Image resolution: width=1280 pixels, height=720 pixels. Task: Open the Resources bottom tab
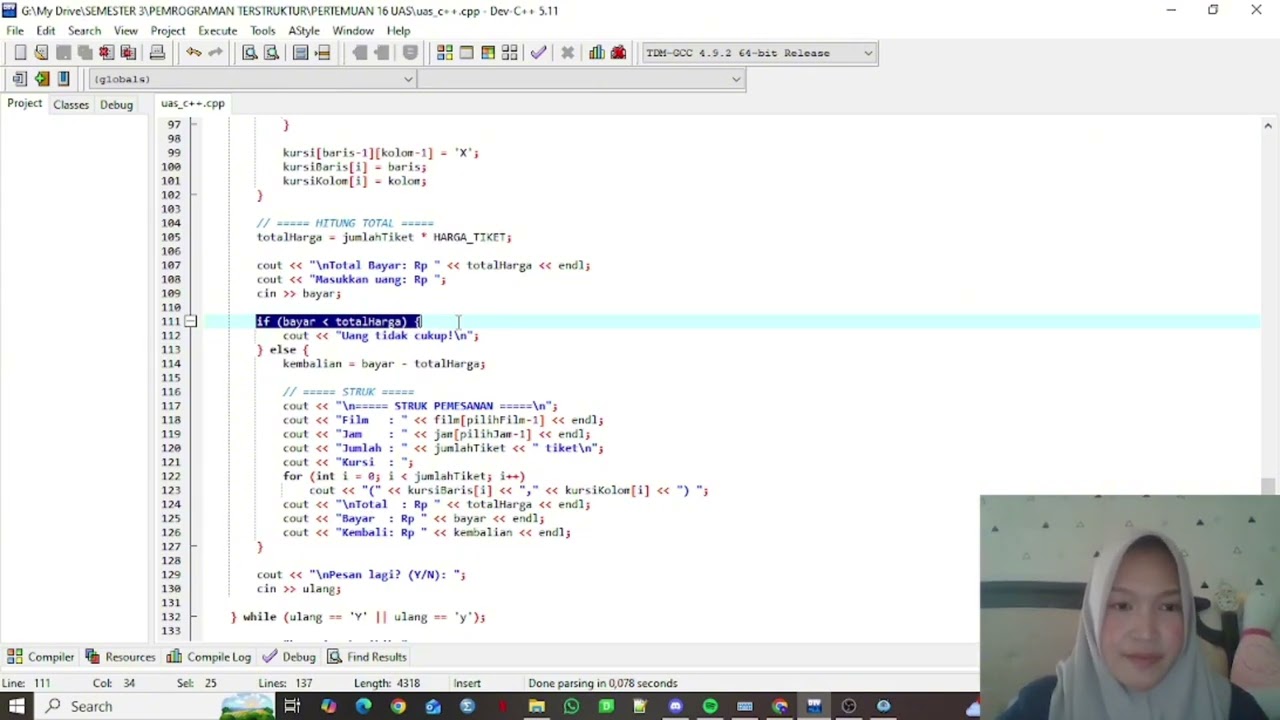120,657
